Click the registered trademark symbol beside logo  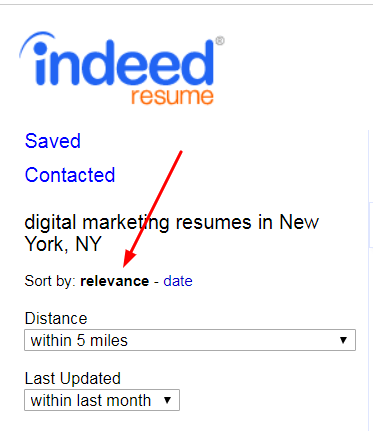(x=220, y=41)
